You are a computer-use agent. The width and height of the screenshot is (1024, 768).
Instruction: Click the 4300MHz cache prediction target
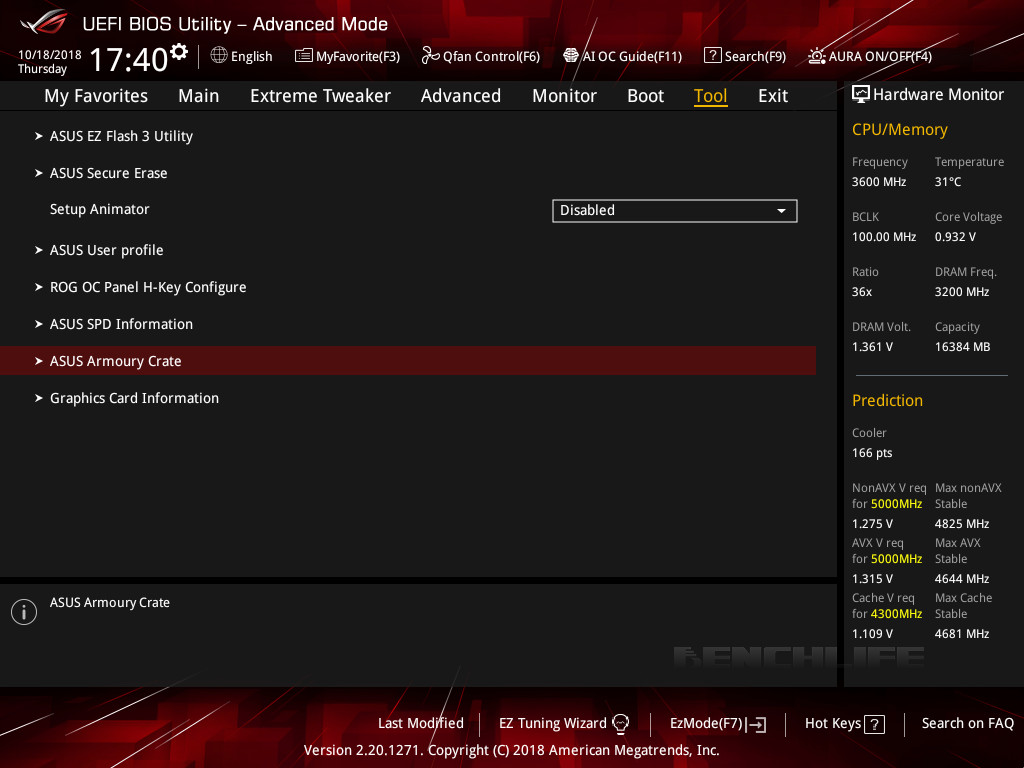pyautogui.click(x=896, y=614)
